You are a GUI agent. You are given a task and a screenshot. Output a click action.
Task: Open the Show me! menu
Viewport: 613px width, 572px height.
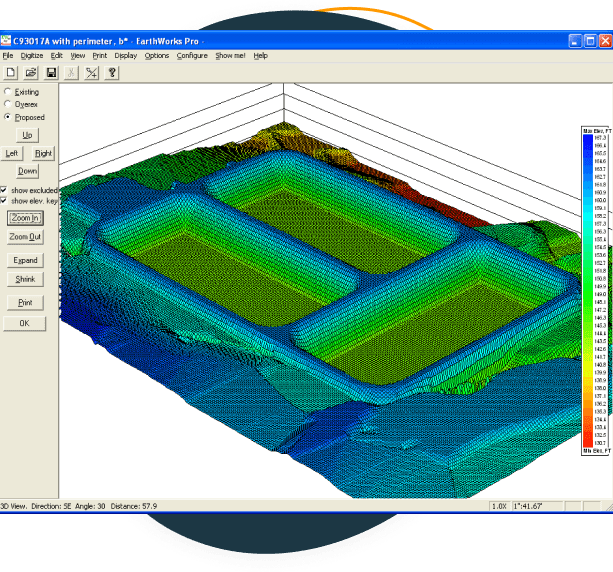(x=230, y=56)
